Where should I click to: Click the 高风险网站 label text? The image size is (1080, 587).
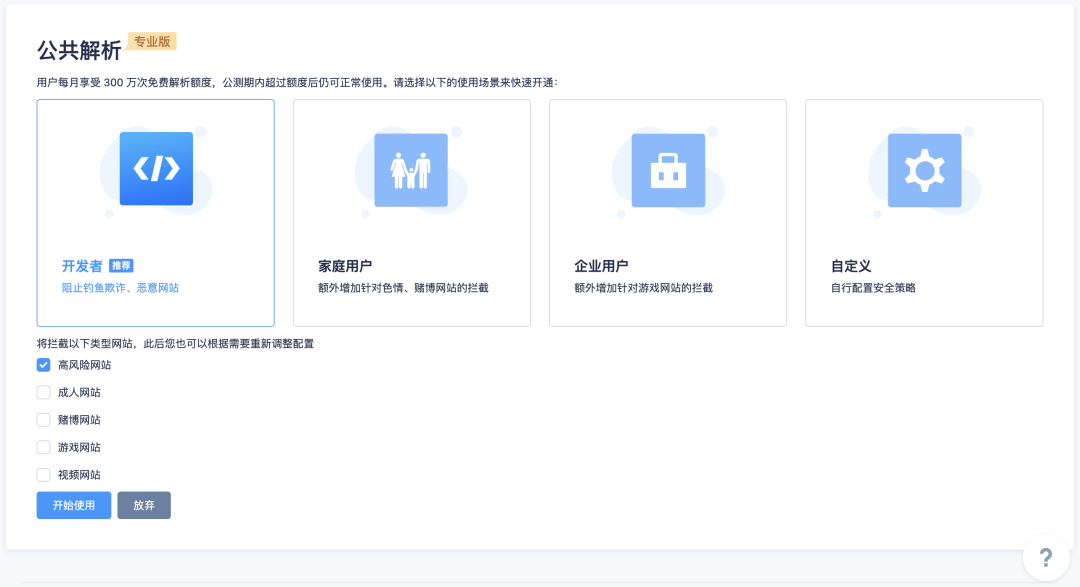pos(84,365)
